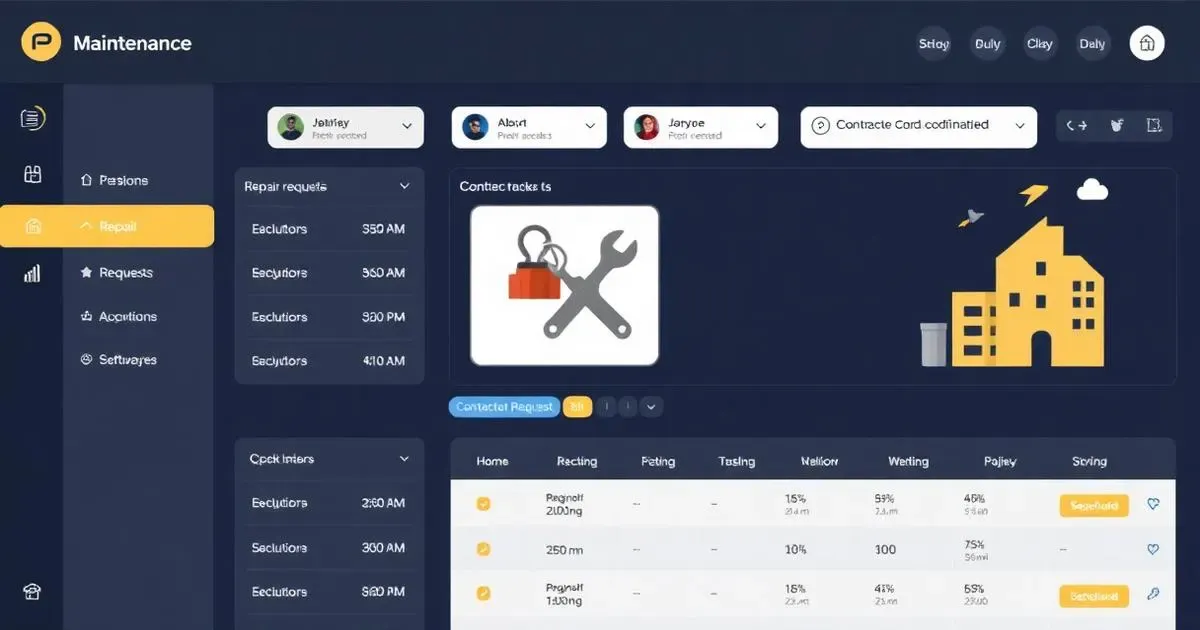Switch to the Cliay tab in the top bar
Viewport: 1200px width, 630px height.
1040,44
